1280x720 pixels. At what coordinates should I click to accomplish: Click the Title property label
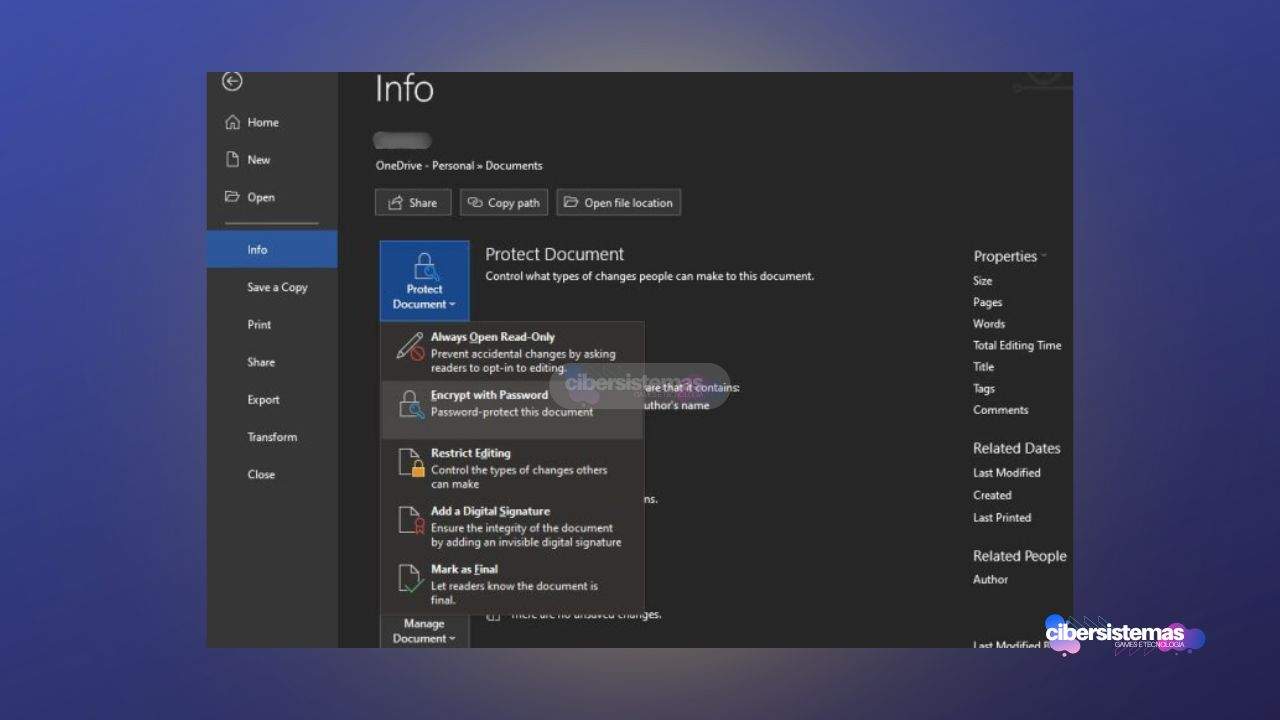pyautogui.click(x=984, y=367)
